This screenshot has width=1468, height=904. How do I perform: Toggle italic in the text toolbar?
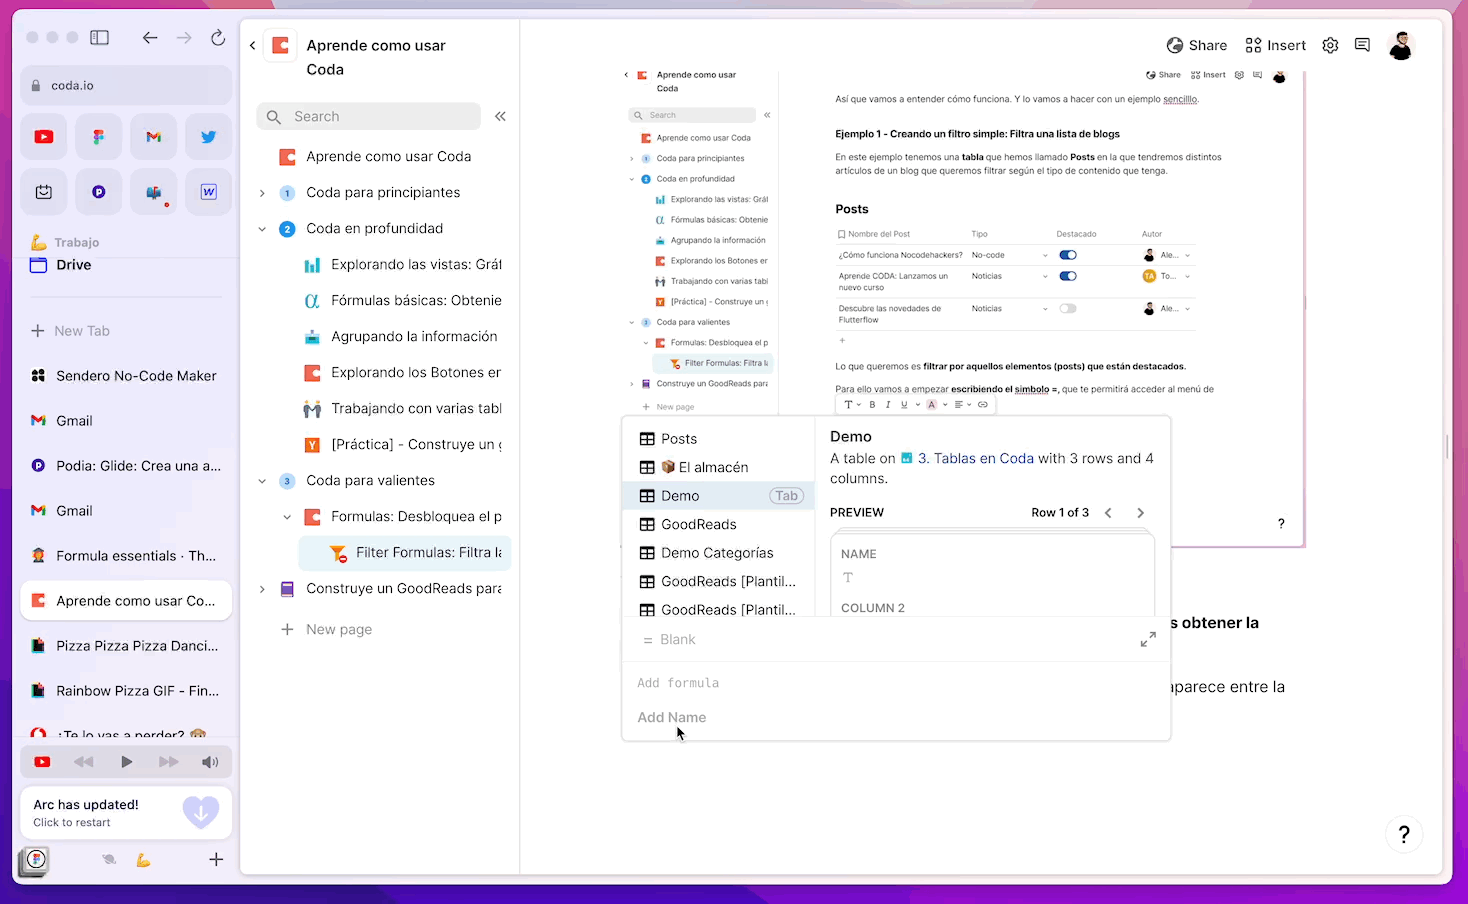(887, 405)
